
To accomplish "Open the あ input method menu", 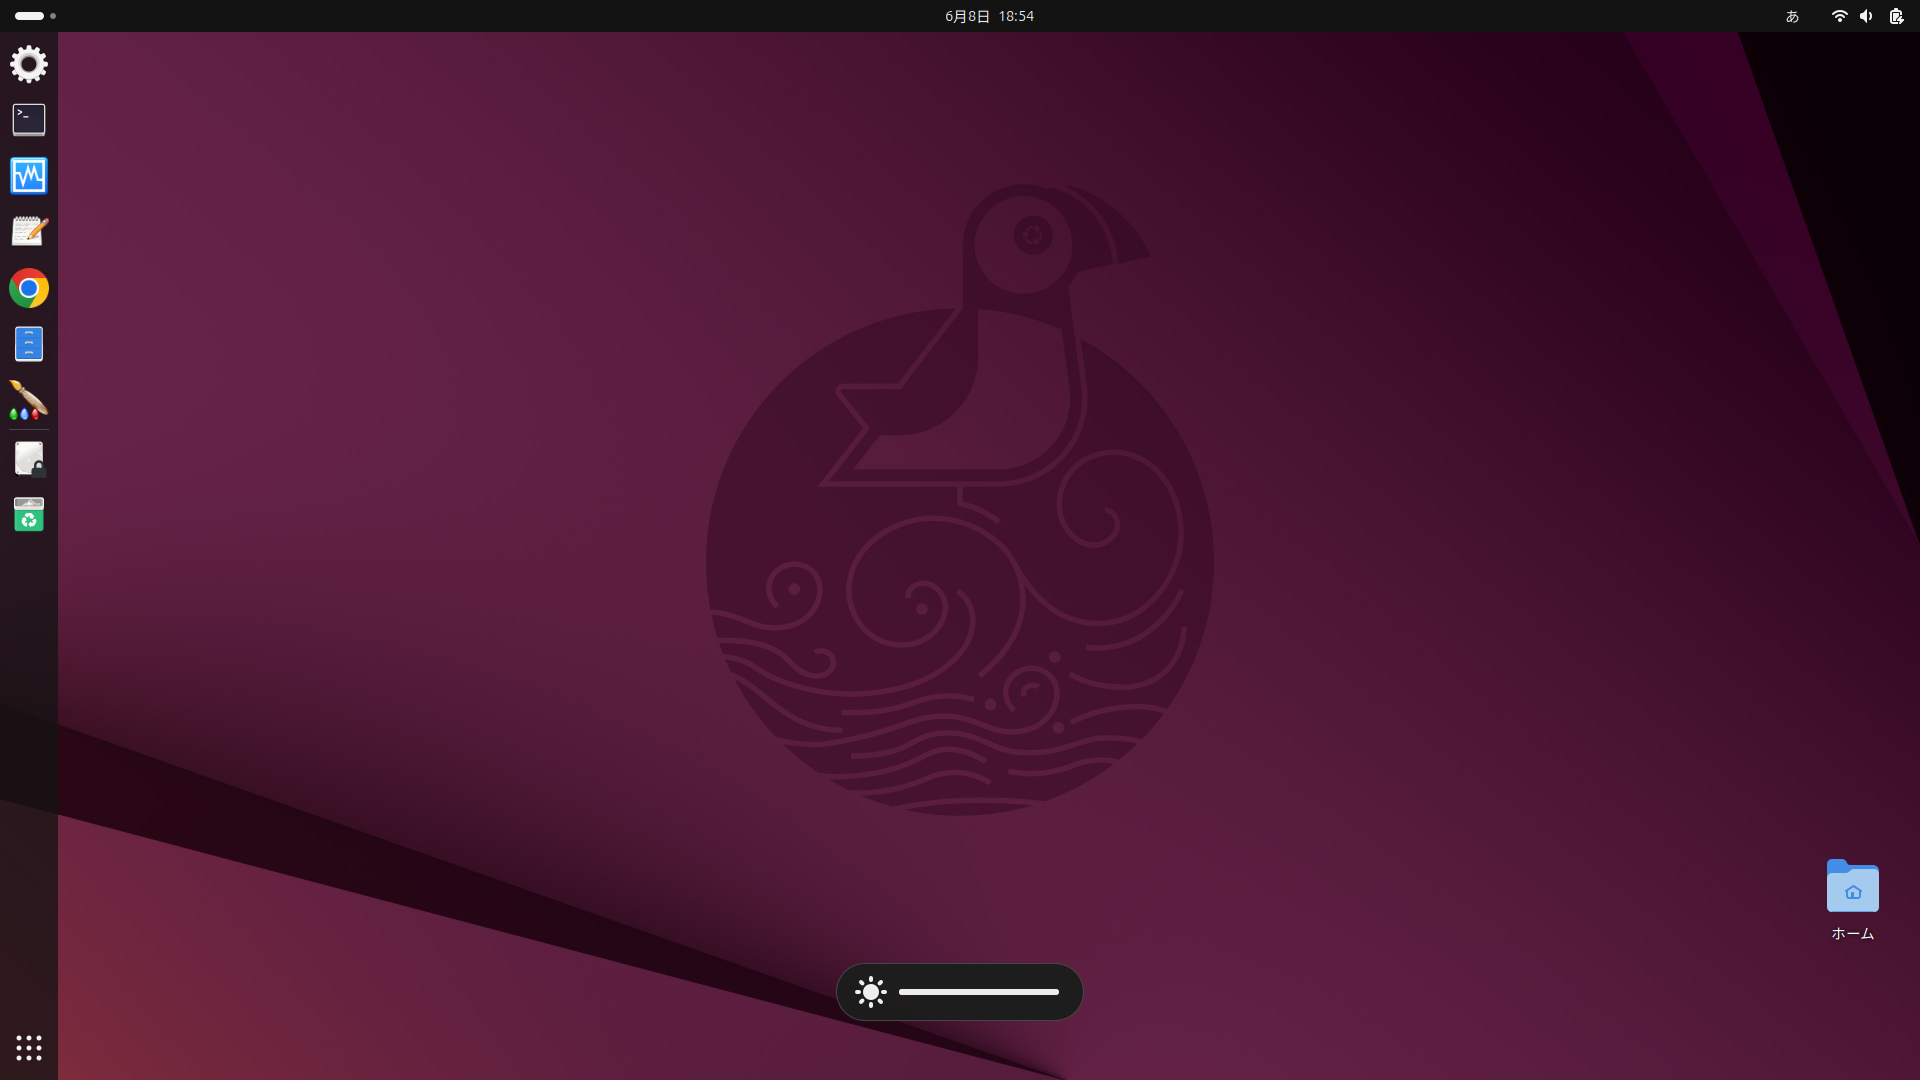I will point(1792,16).
